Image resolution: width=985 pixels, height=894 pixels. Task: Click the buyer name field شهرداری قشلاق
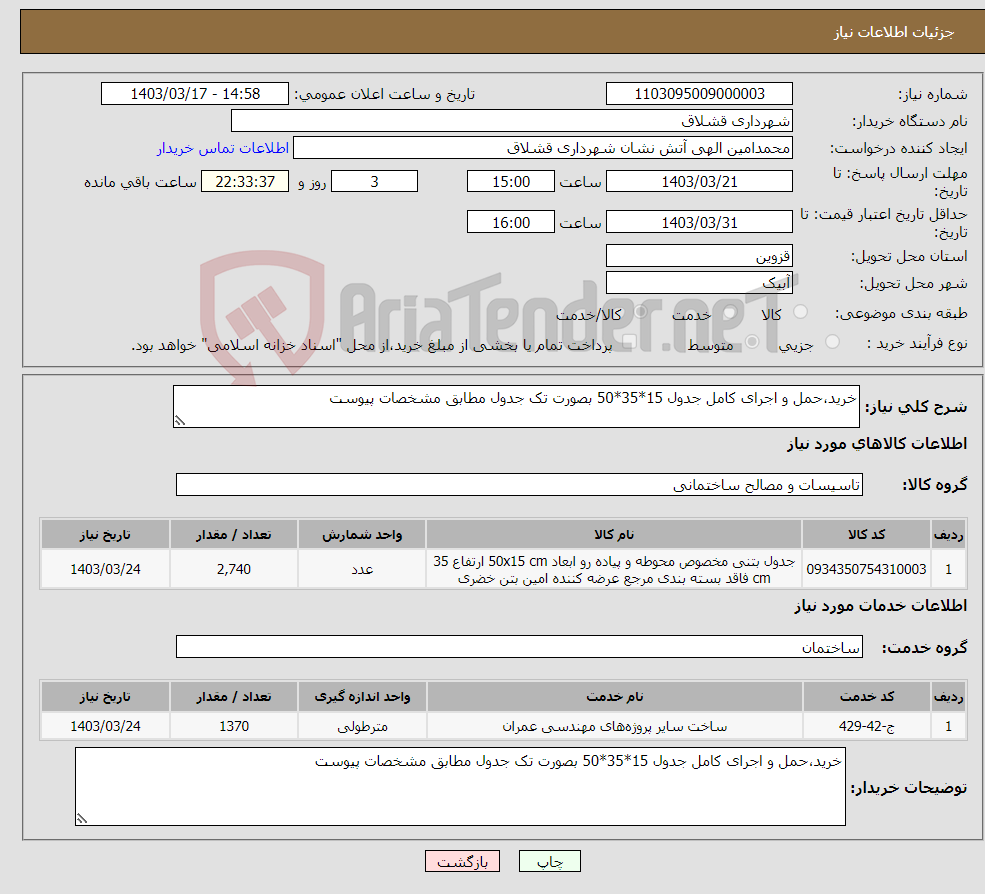point(511,121)
